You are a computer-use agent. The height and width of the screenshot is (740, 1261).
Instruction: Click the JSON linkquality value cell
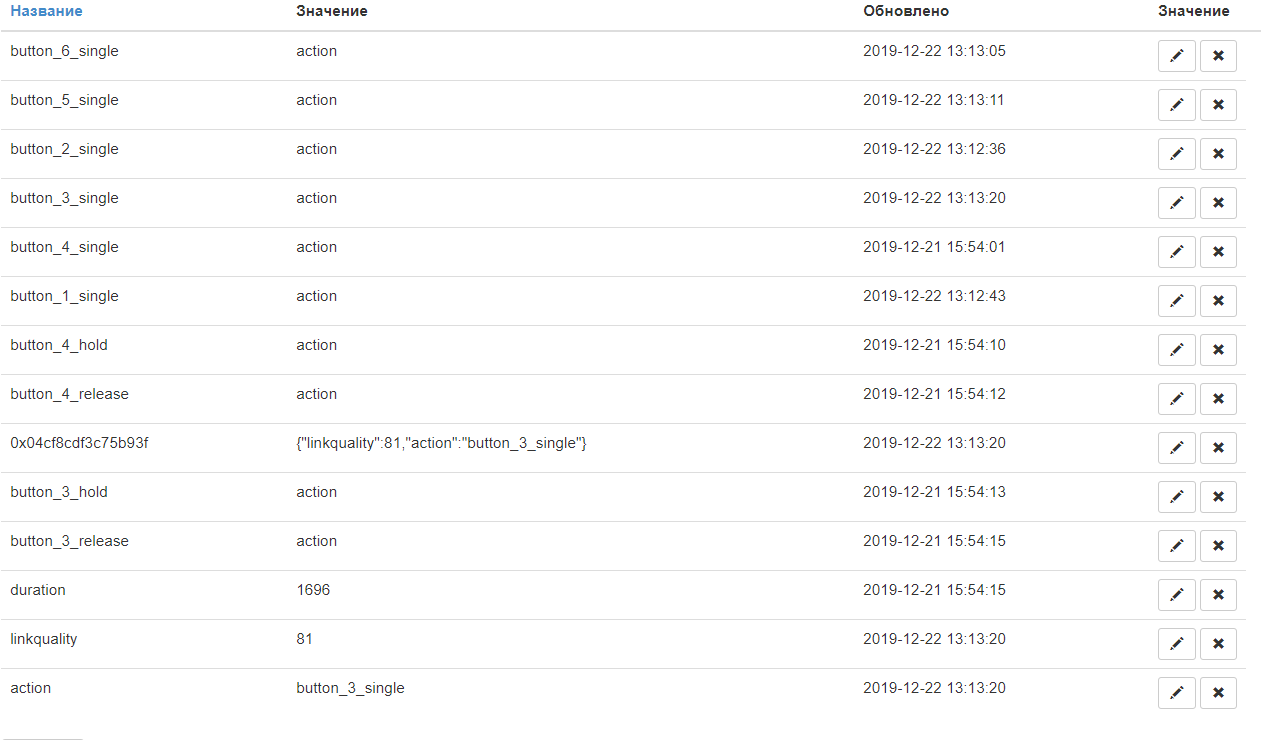click(440, 443)
